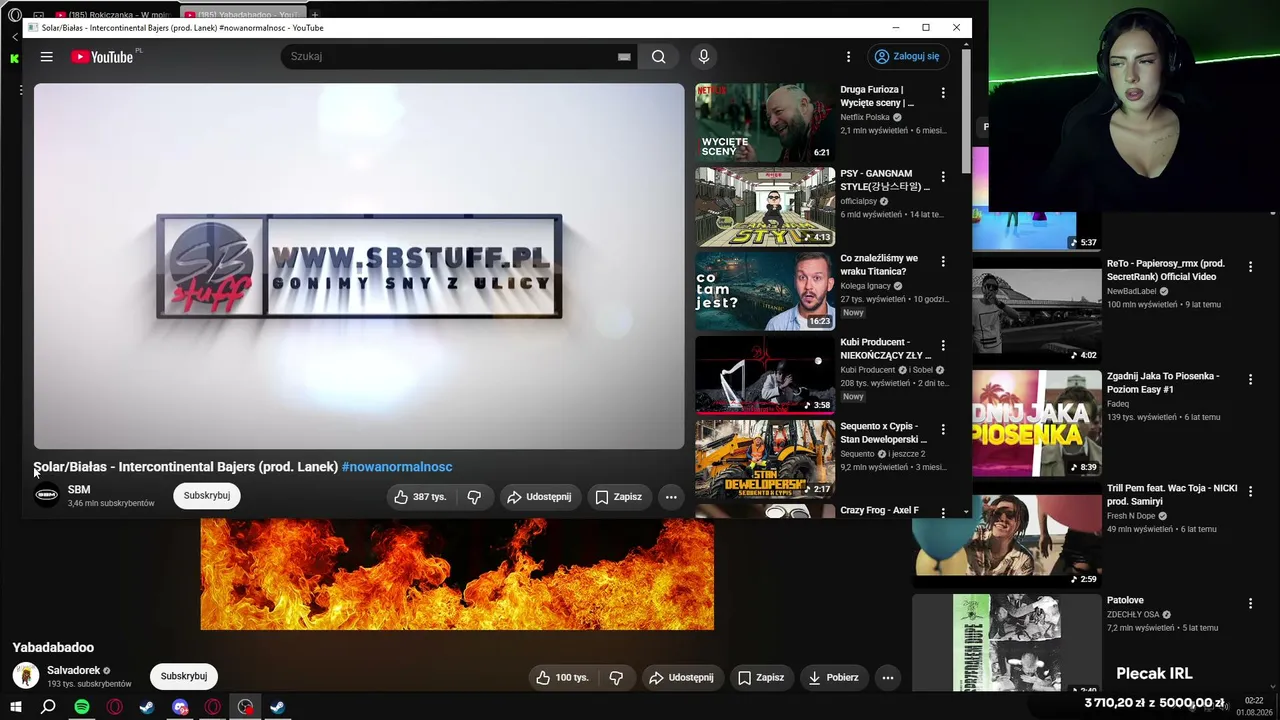This screenshot has width=1280, height=720.
Task: Open more actions for Yabadabadoo video
Action: tap(887, 678)
